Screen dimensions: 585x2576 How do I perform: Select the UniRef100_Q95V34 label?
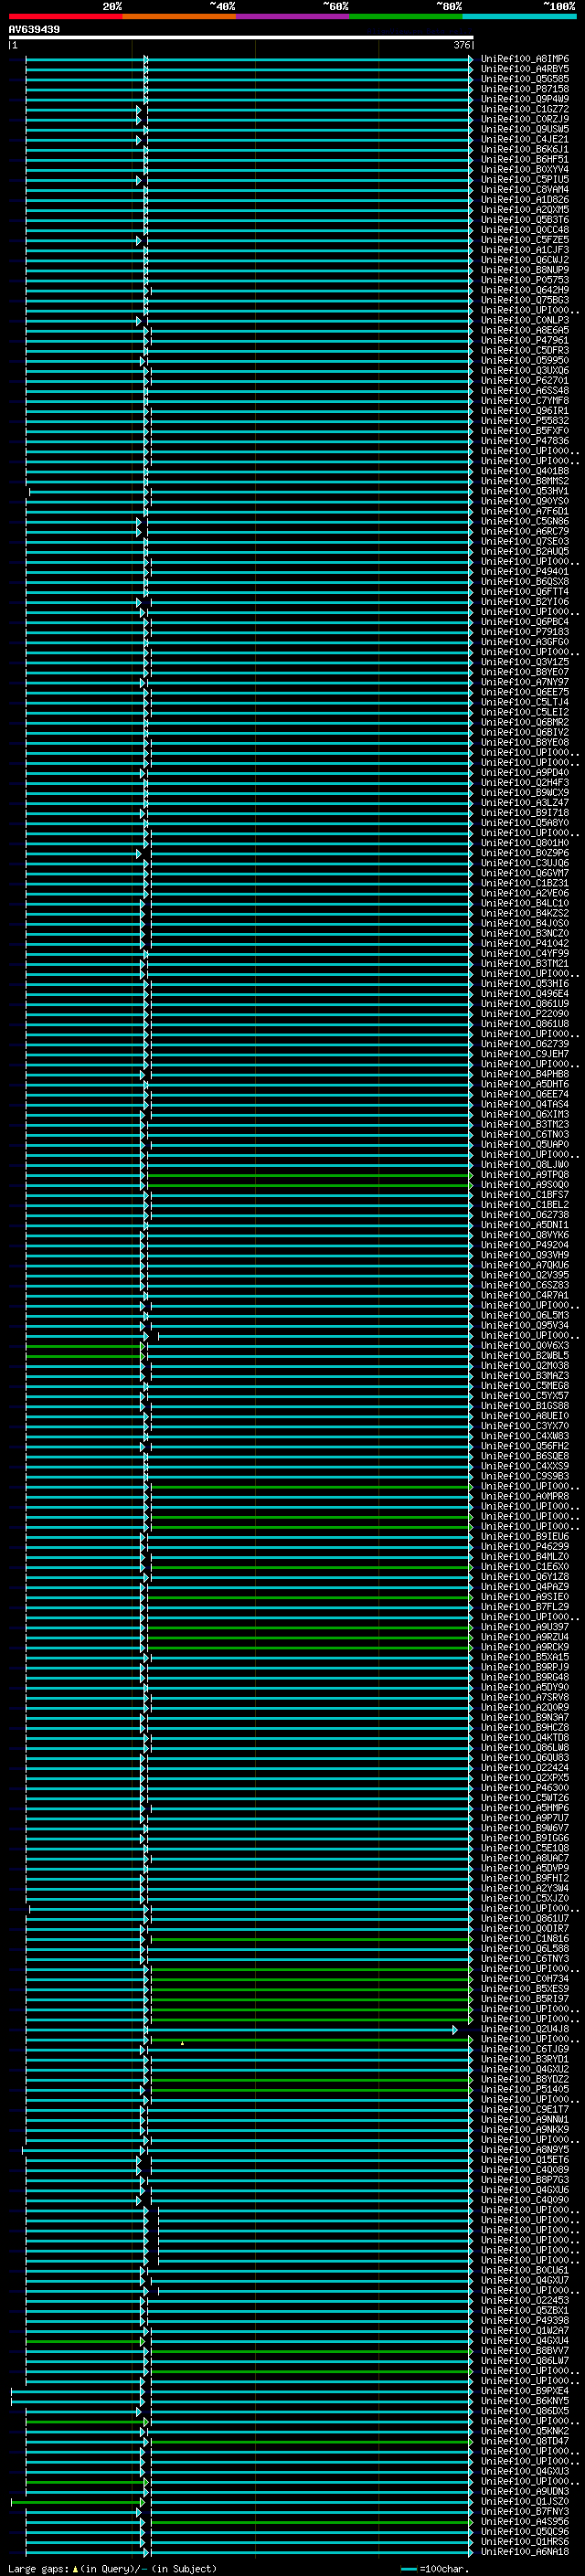click(x=525, y=1325)
